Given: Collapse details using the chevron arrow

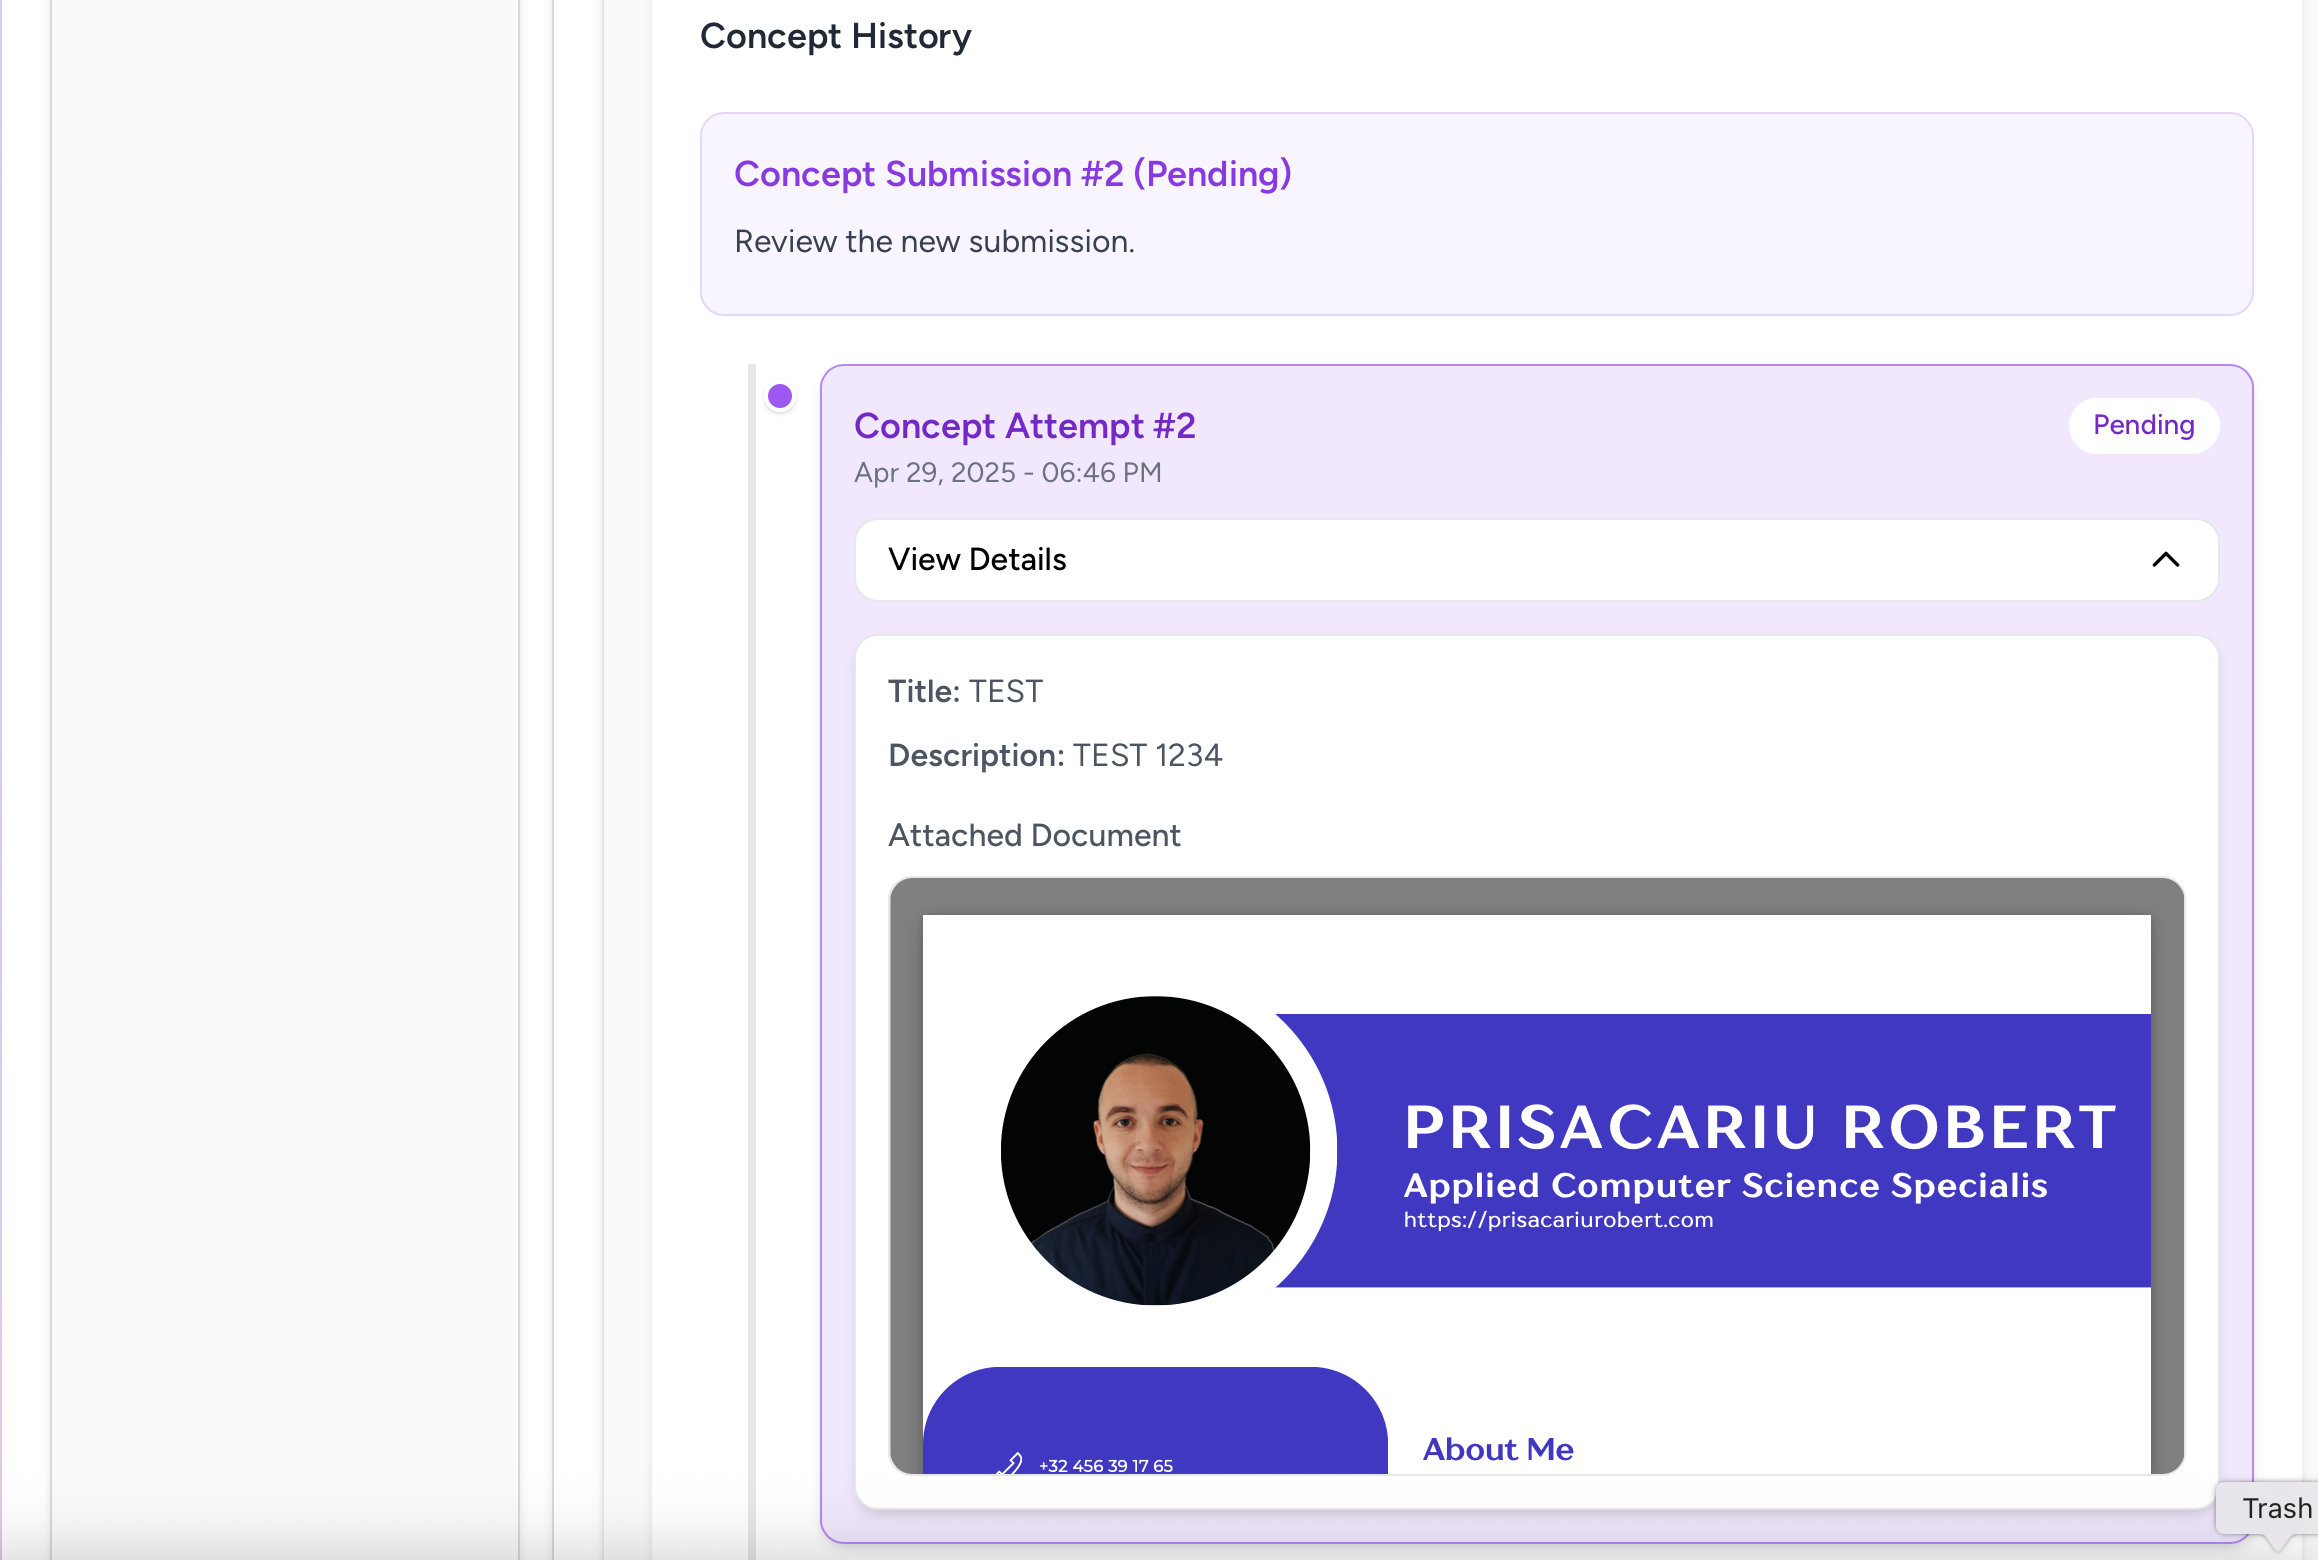Looking at the screenshot, I should coord(2165,560).
